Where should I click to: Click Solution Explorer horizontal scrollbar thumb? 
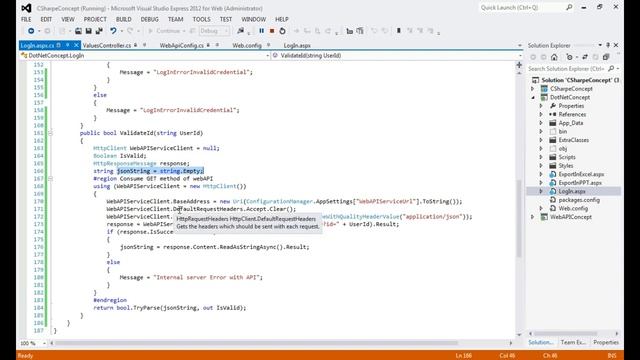coord(566,333)
